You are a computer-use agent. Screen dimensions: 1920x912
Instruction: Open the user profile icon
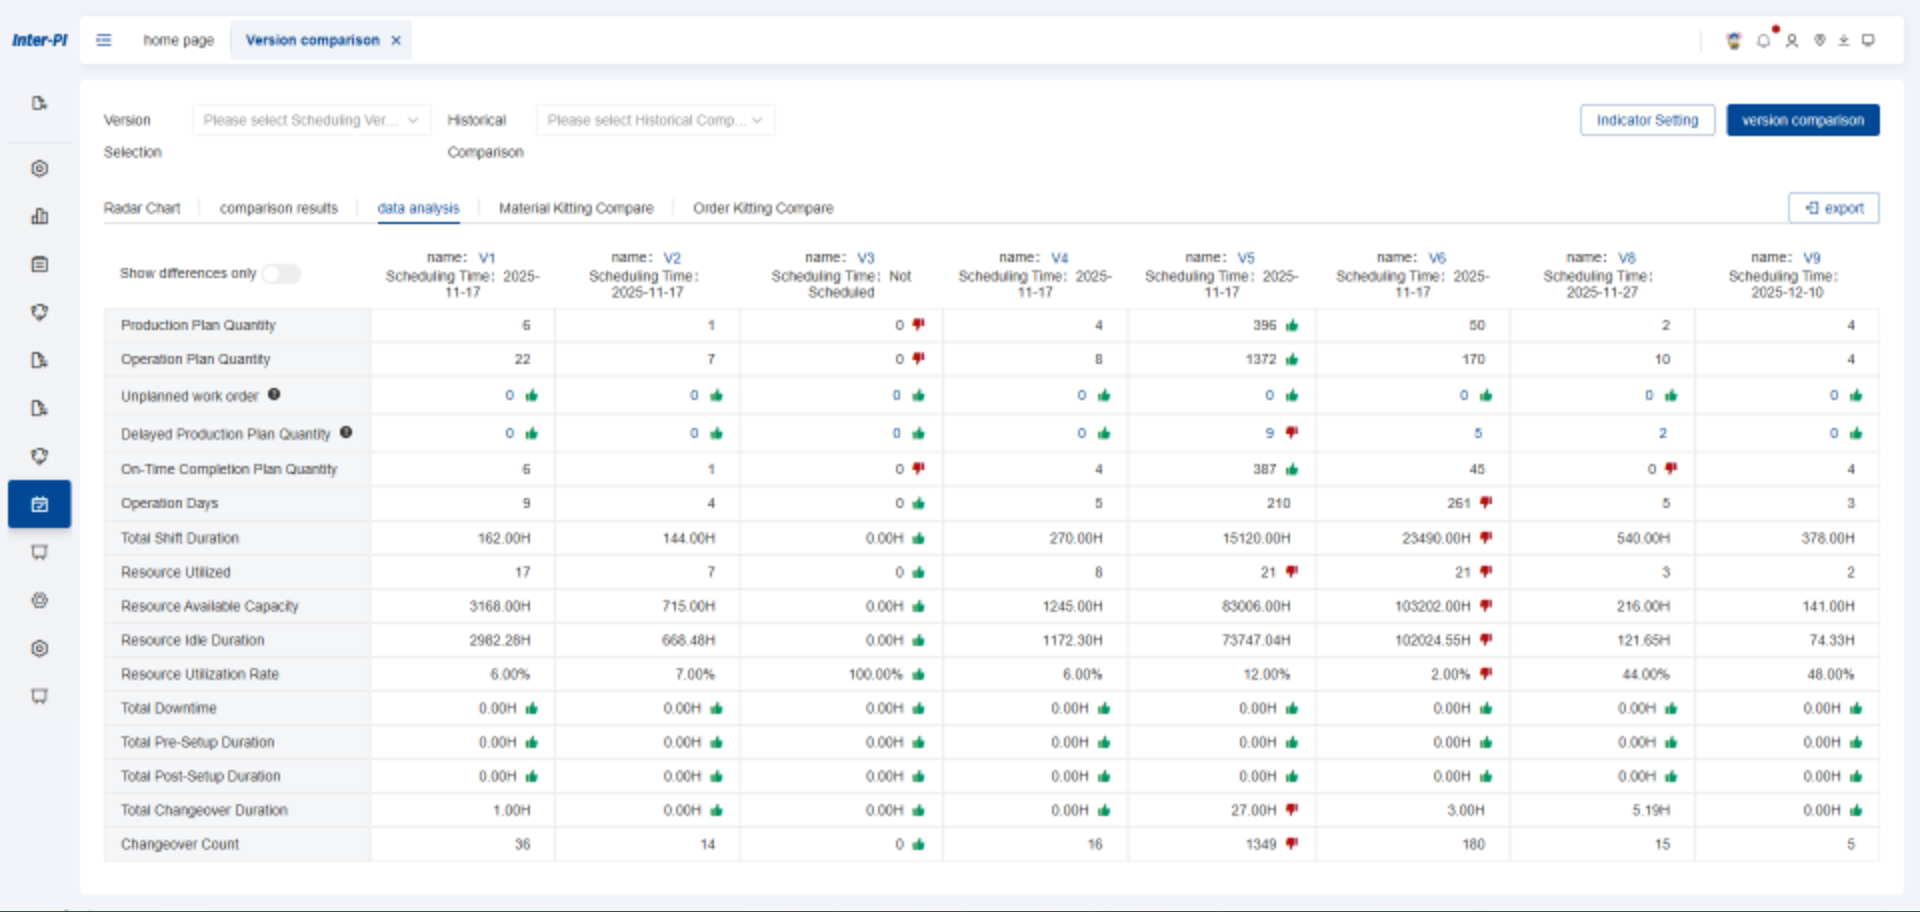(x=1792, y=40)
